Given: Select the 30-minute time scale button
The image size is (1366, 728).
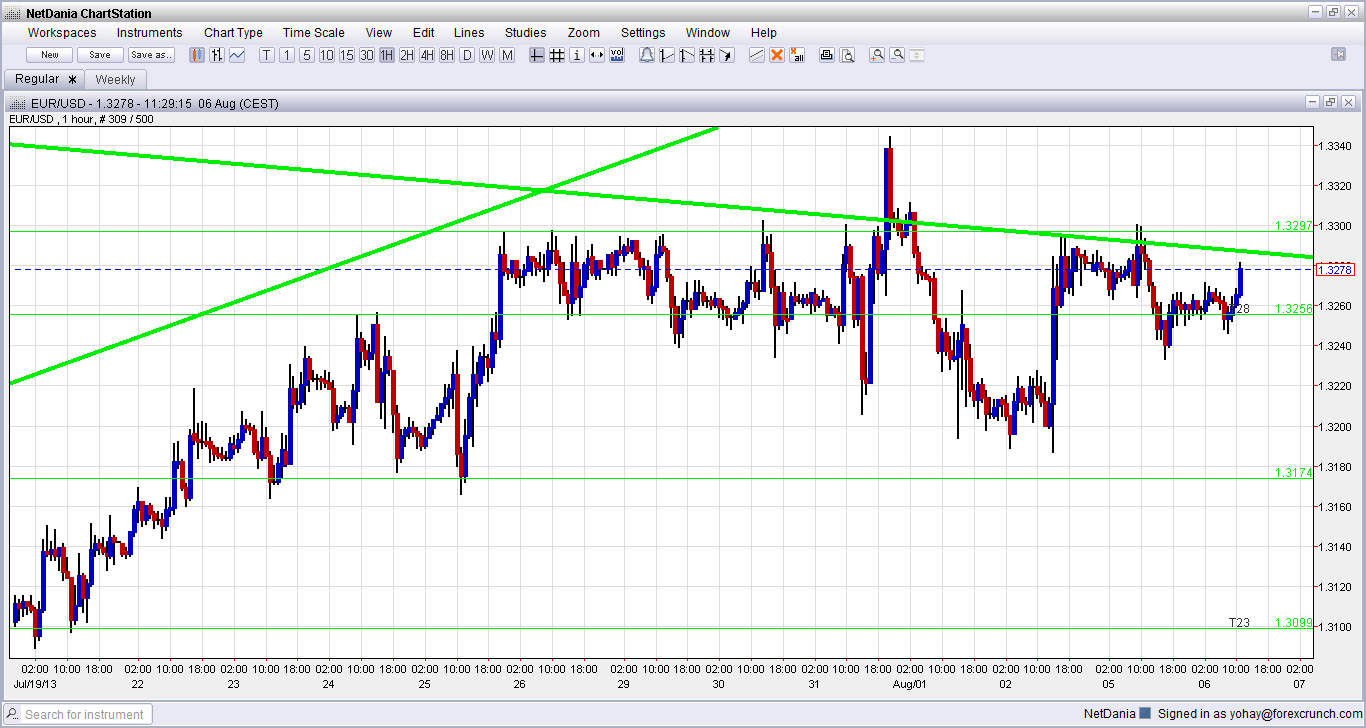Looking at the screenshot, I should pos(367,55).
